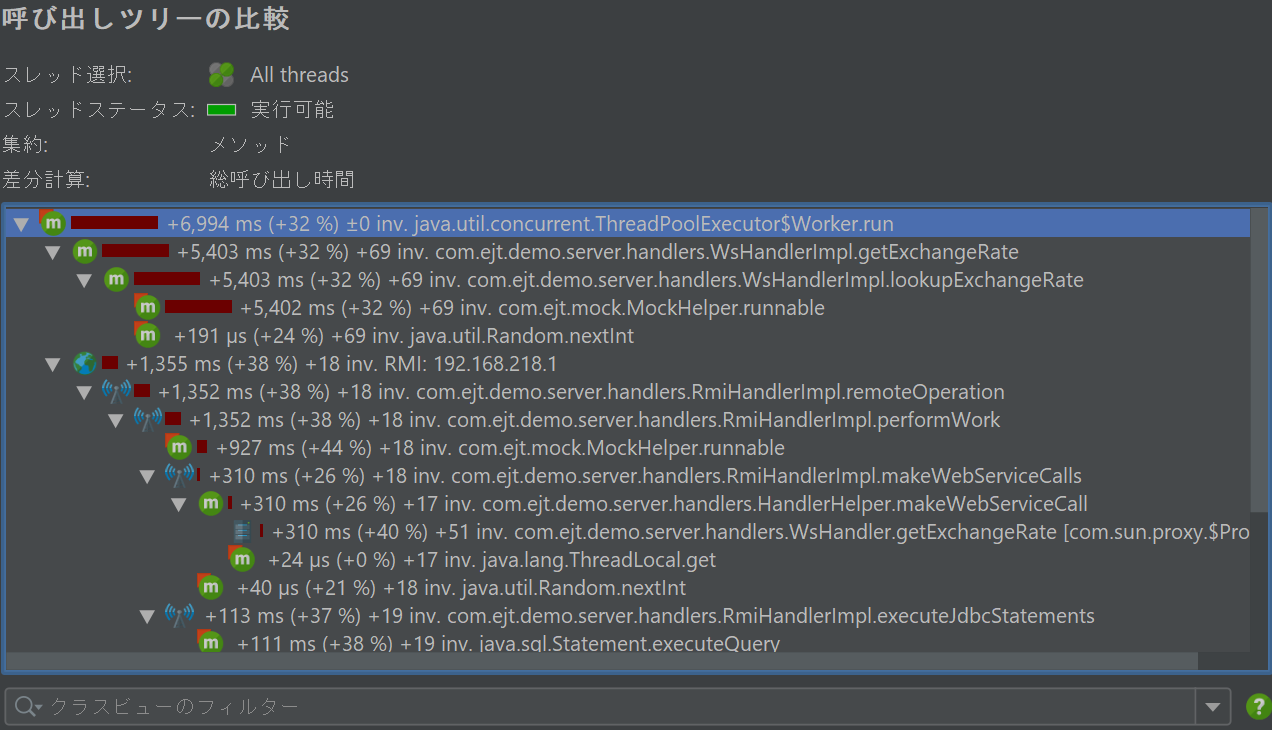Open the green help icon
The width and height of the screenshot is (1272, 730).
[x=1257, y=707]
